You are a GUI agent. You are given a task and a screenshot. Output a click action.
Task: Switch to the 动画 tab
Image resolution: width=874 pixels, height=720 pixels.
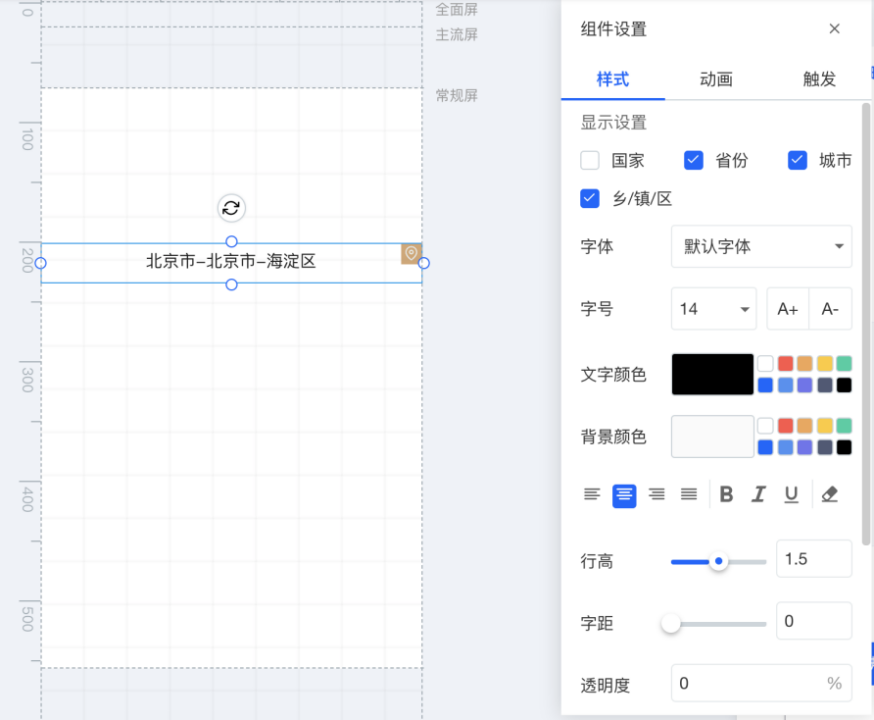coord(716,79)
